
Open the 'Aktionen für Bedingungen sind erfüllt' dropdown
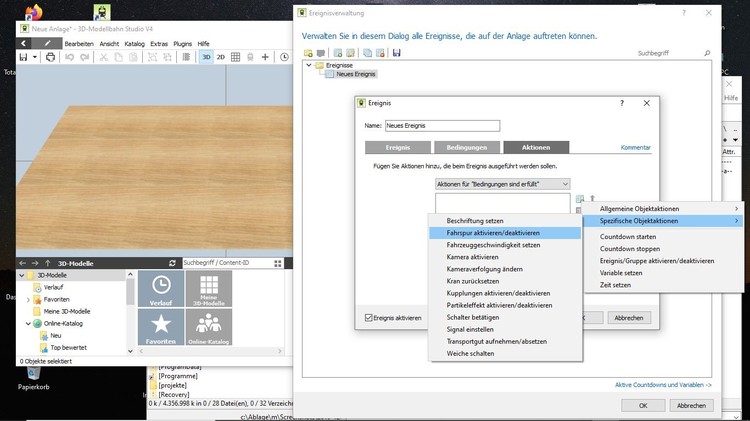[x=503, y=184]
